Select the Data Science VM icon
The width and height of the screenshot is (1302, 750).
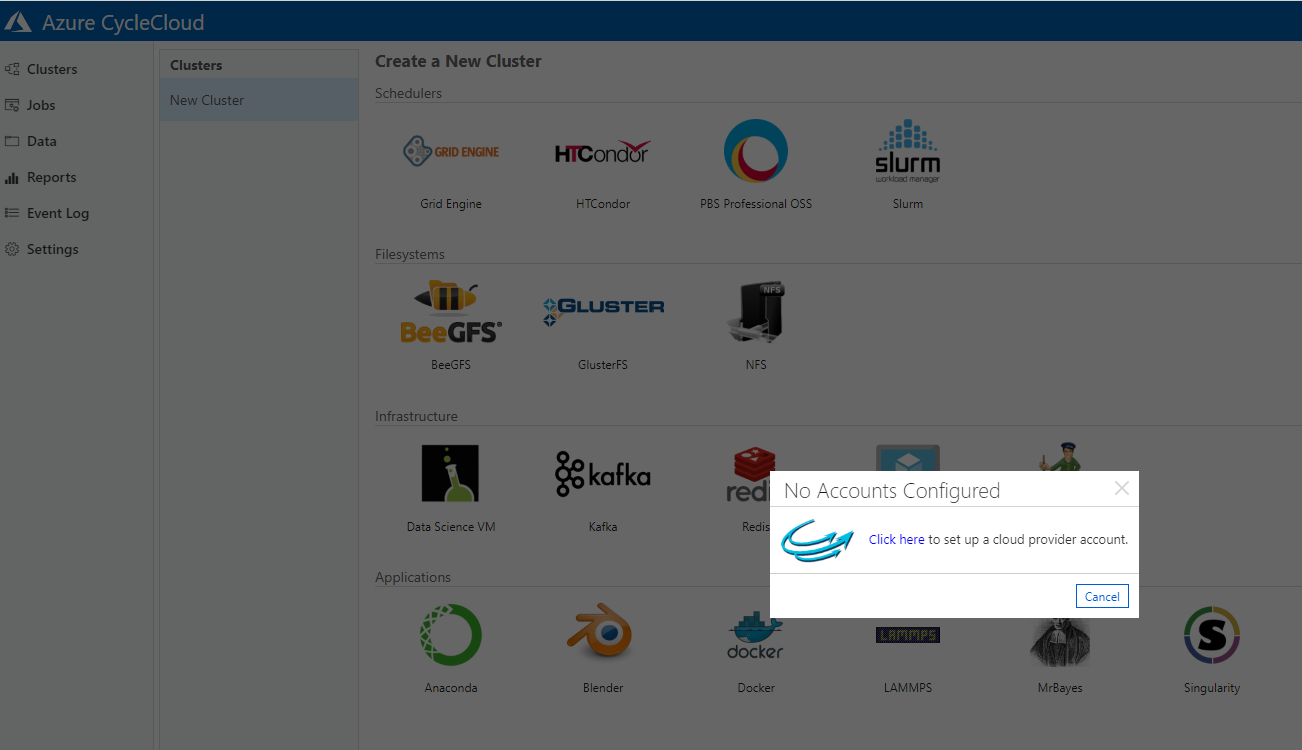(450, 473)
